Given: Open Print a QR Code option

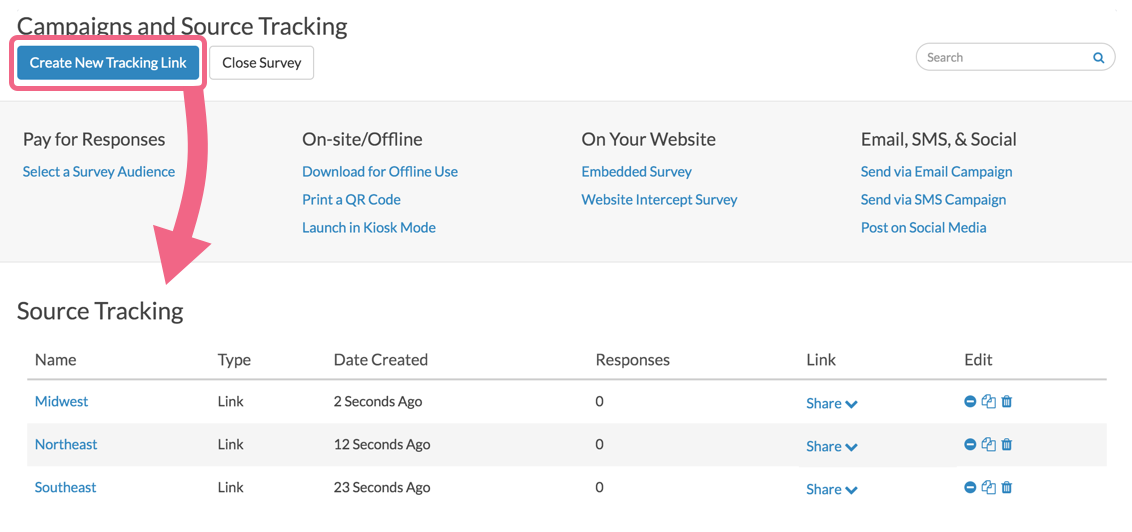Looking at the screenshot, I should pos(351,200).
